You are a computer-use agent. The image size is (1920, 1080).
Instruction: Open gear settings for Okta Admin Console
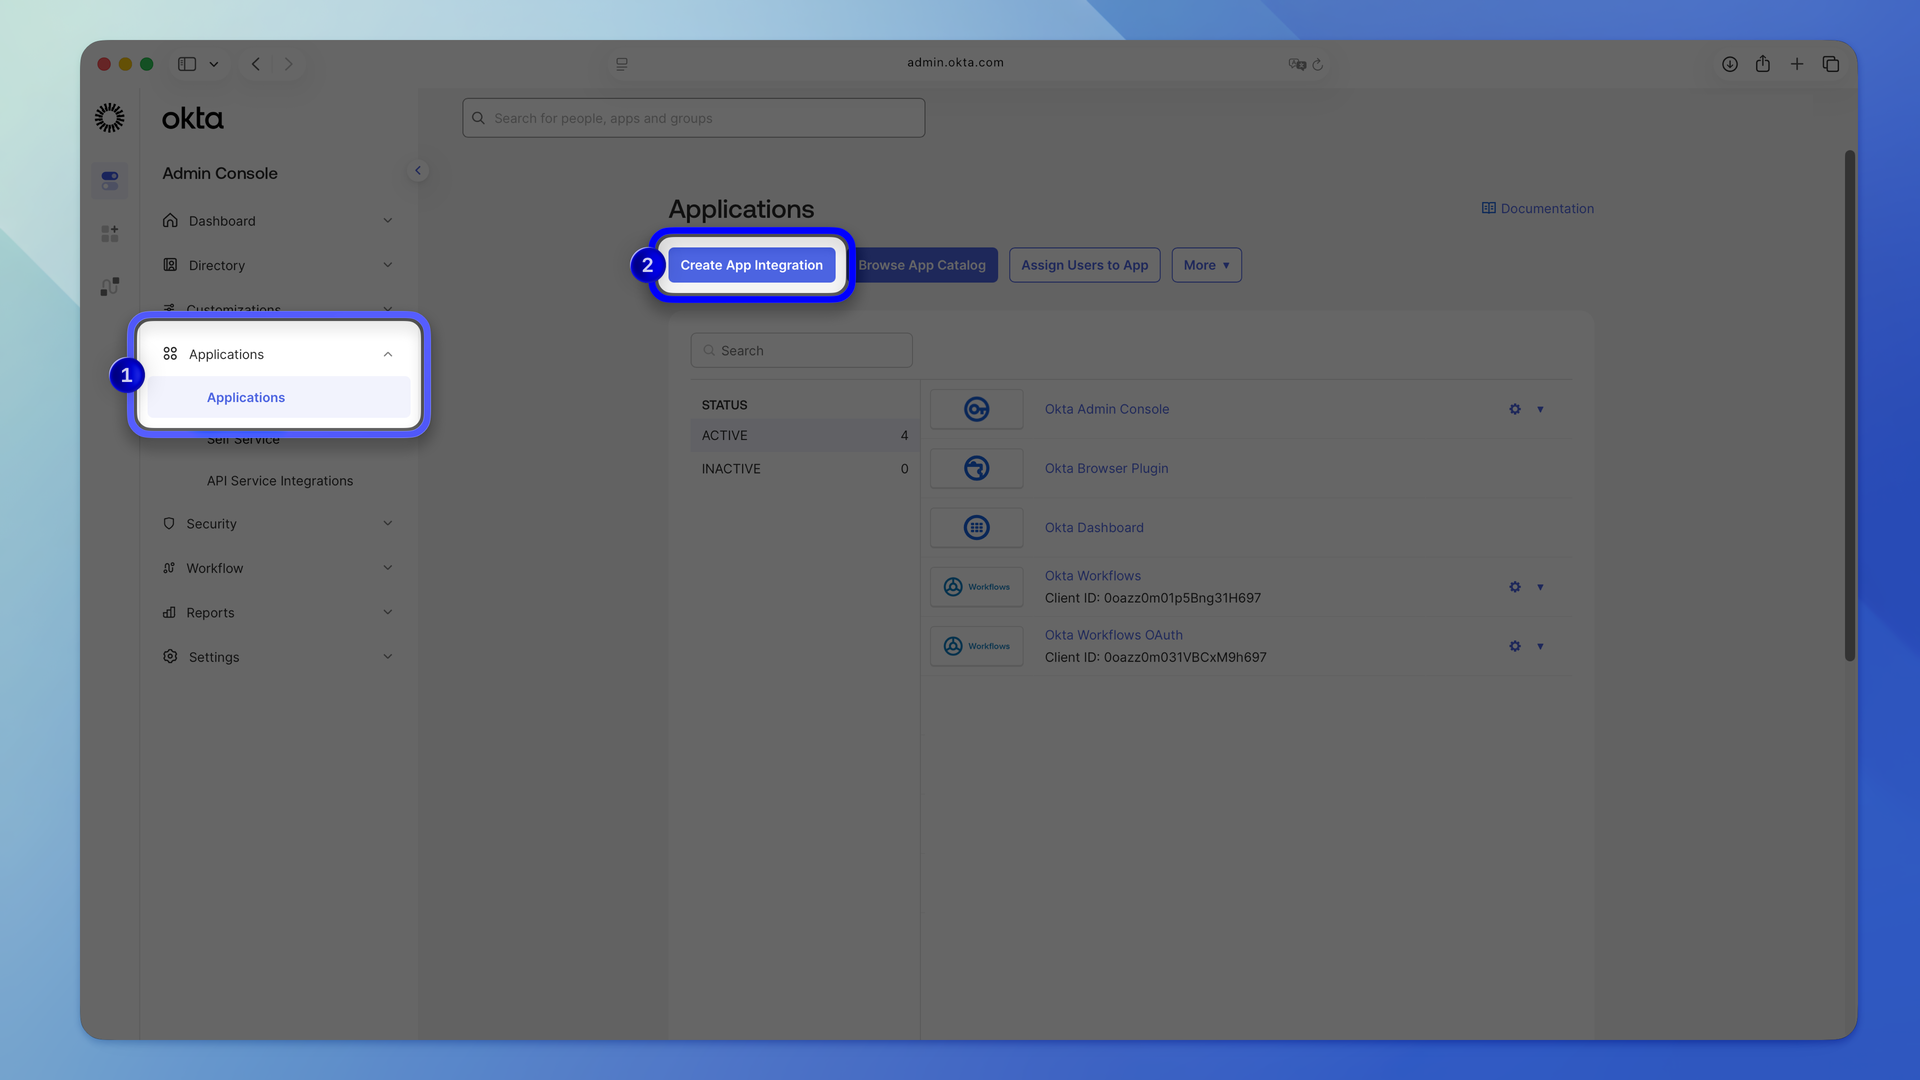coord(1515,409)
